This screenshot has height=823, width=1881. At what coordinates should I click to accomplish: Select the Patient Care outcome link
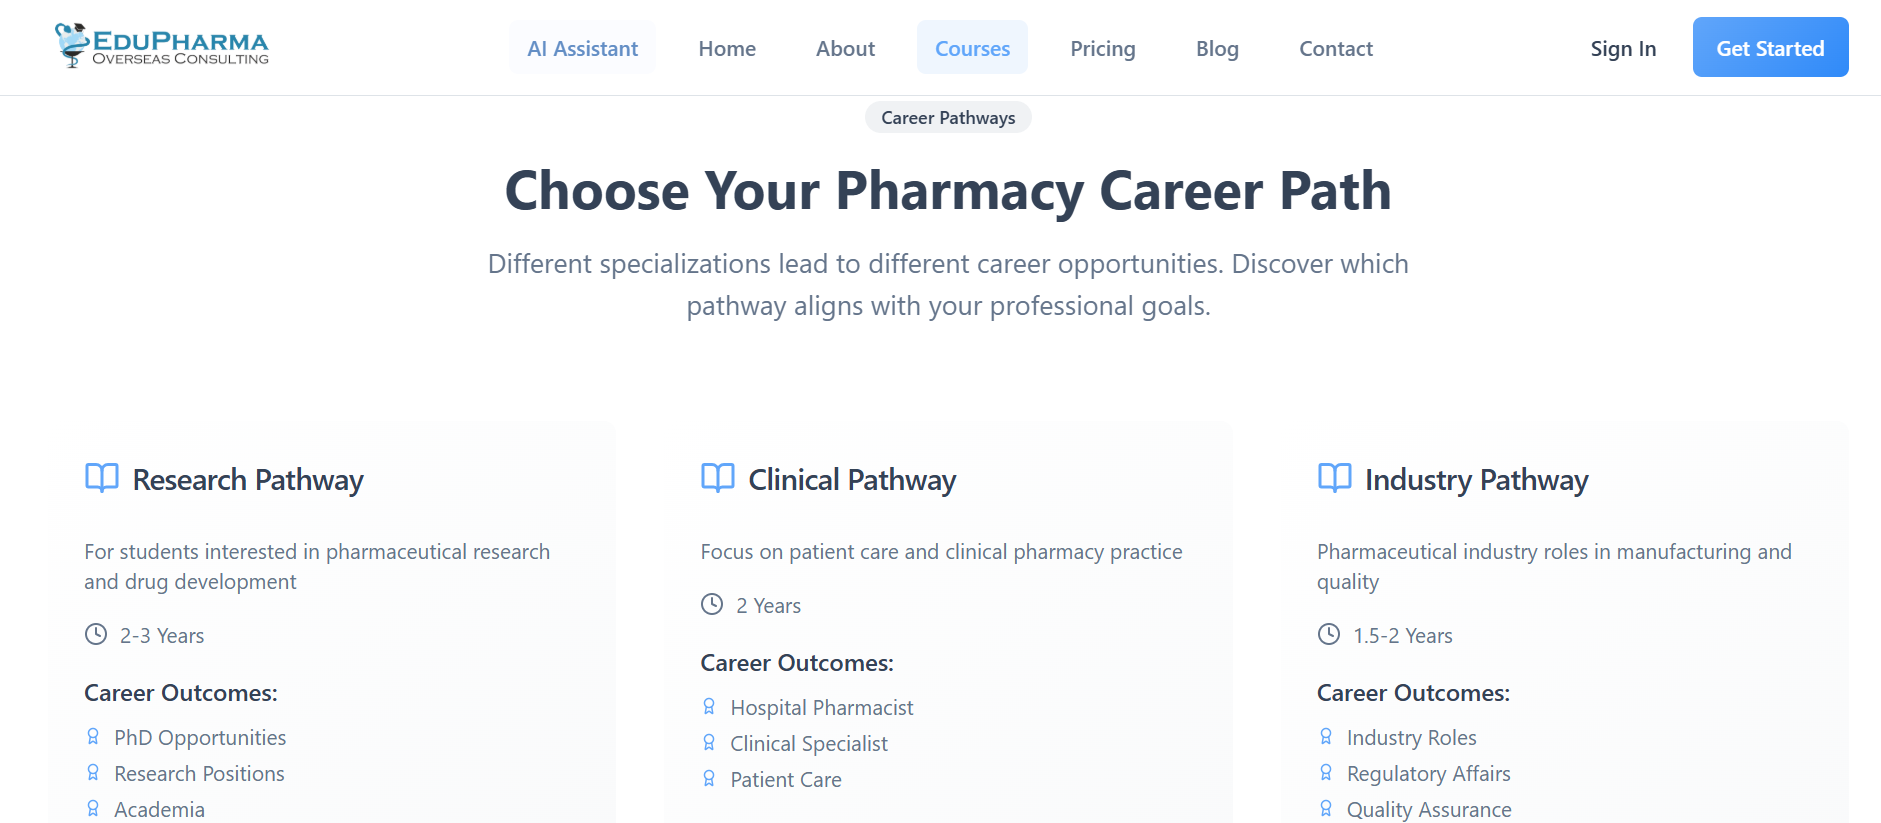click(x=785, y=779)
